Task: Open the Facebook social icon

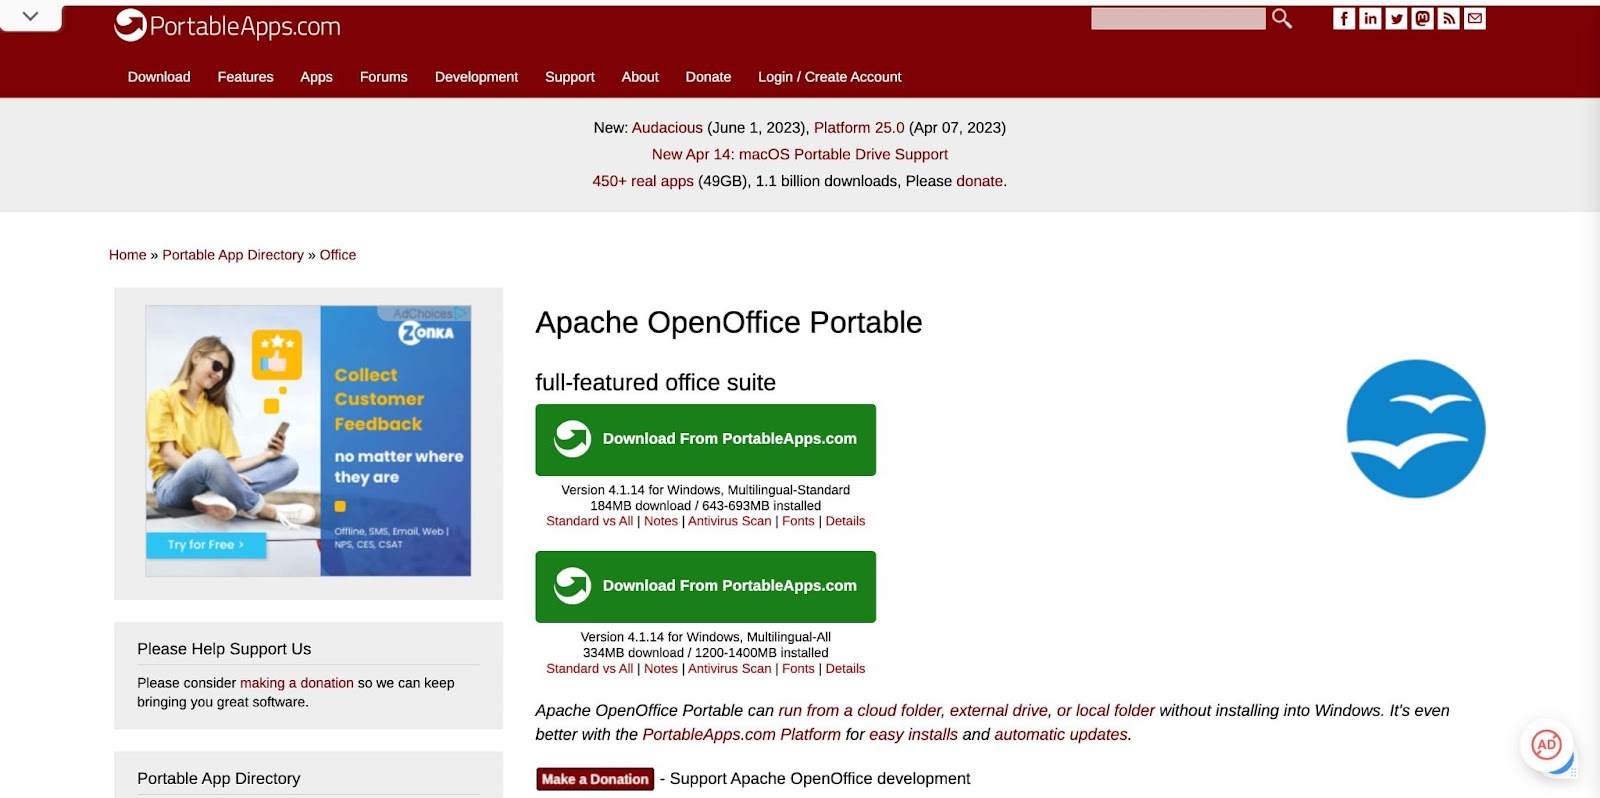Action: [x=1344, y=18]
